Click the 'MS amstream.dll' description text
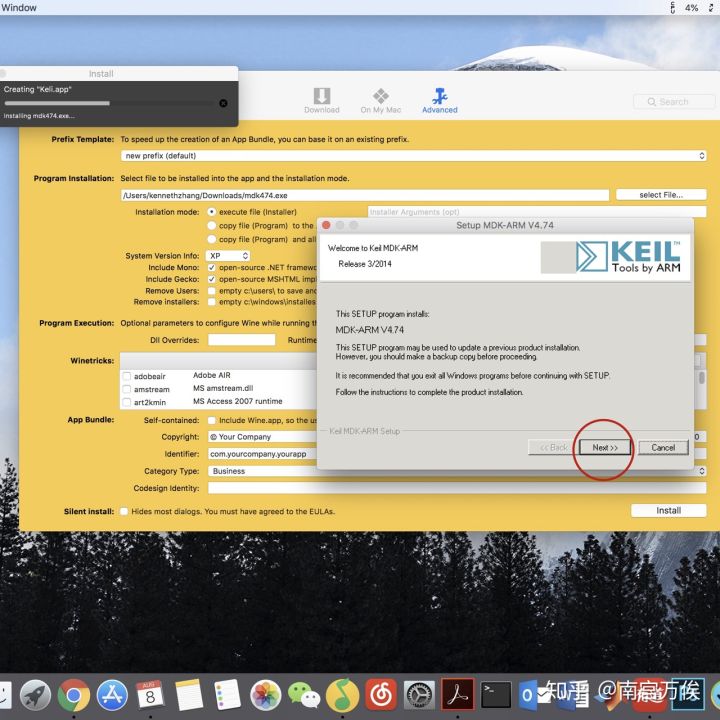The height and width of the screenshot is (720, 720). point(223,388)
